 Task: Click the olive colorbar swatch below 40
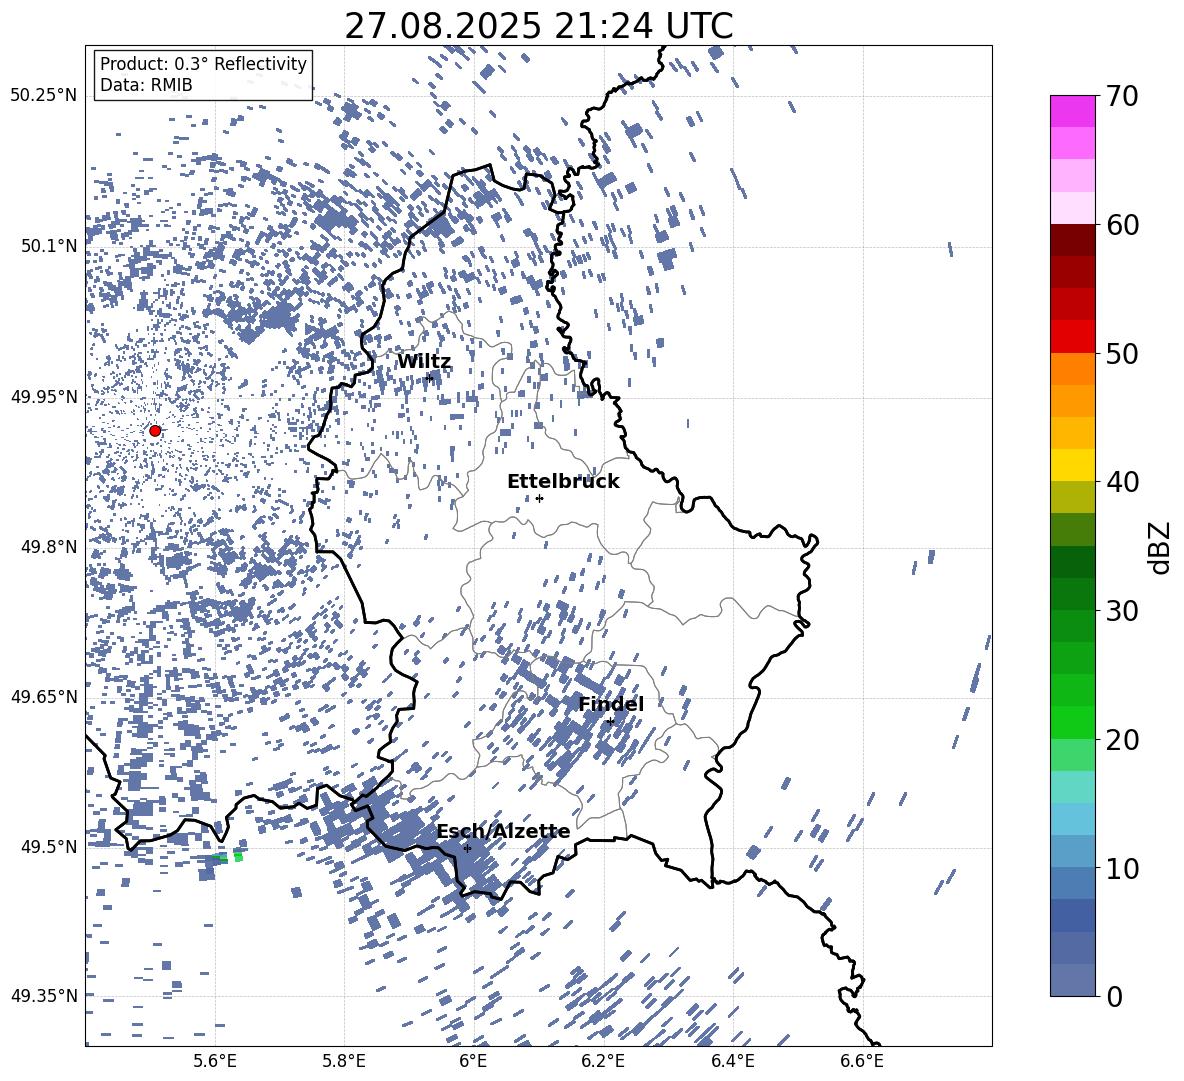[1073, 497]
